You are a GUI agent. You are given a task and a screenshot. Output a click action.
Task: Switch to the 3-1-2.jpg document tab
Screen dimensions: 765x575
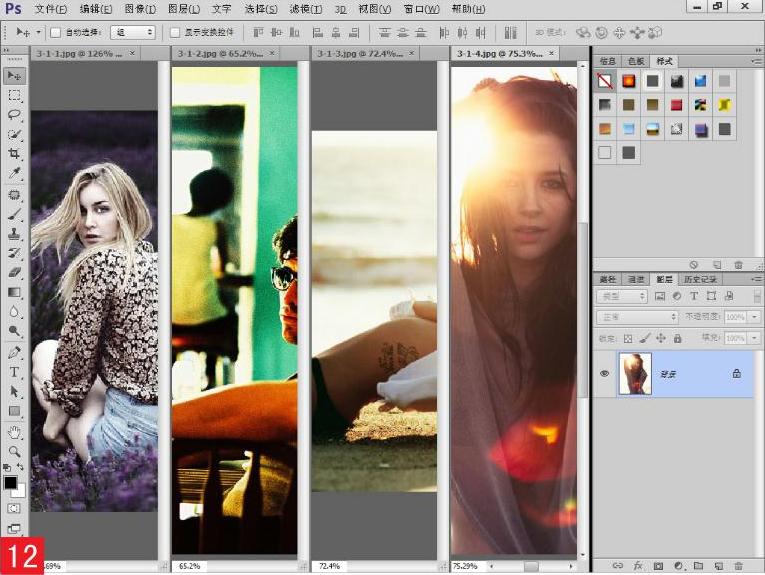(220, 53)
